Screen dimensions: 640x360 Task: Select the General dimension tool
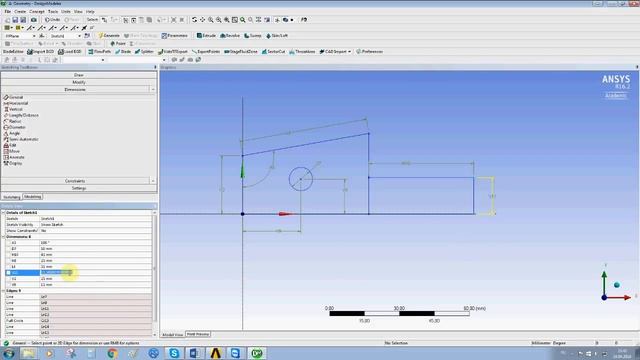pyautogui.click(x=13, y=98)
